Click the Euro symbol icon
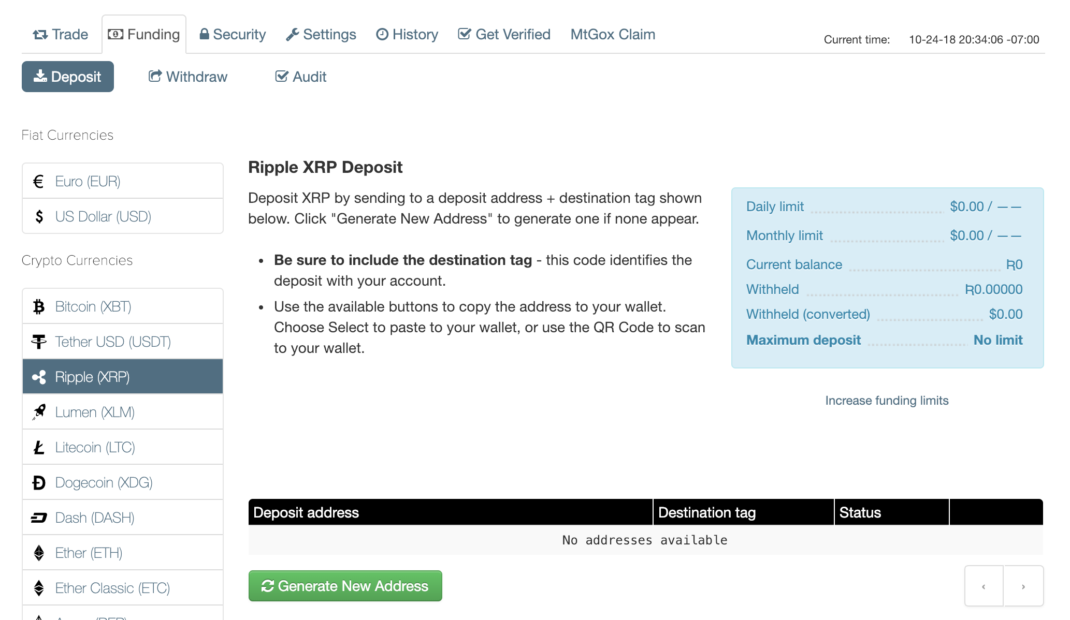 pyautogui.click(x=38, y=181)
